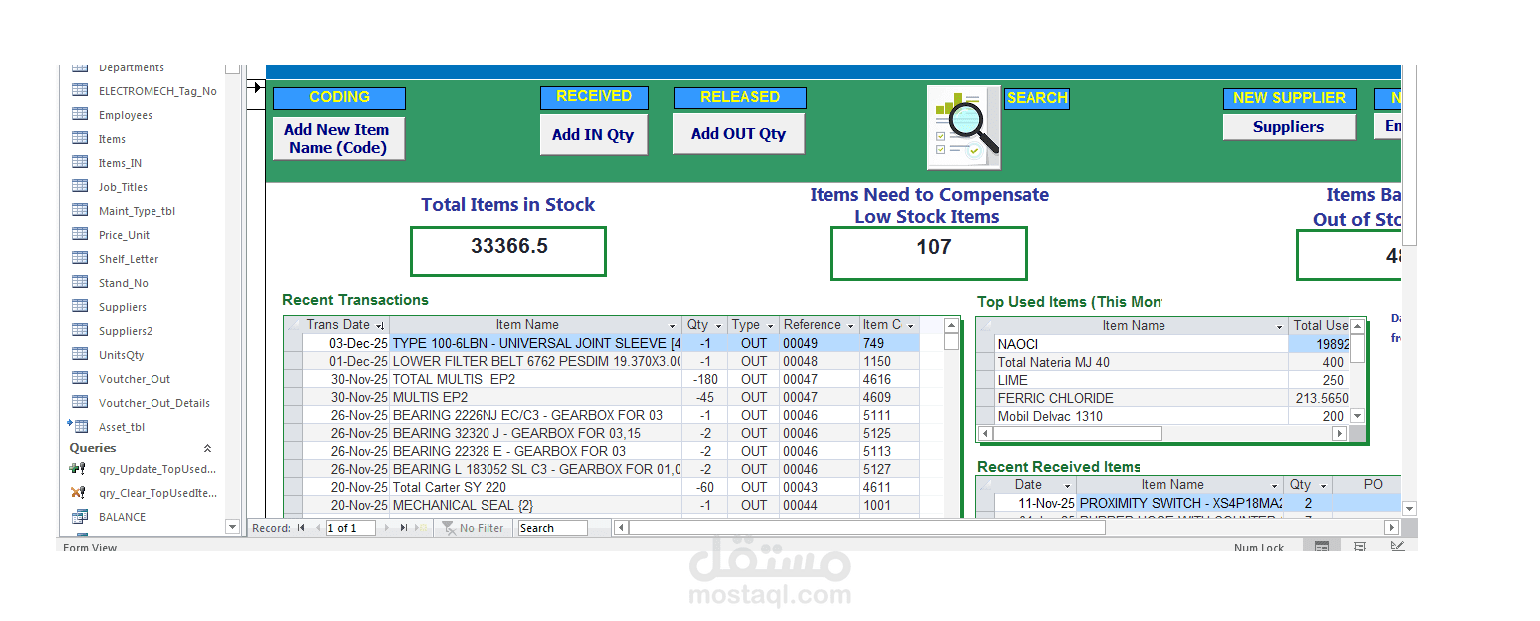Click the Total Items in Stock value box
The width and height of the screenshot is (1540, 621).
[508, 250]
